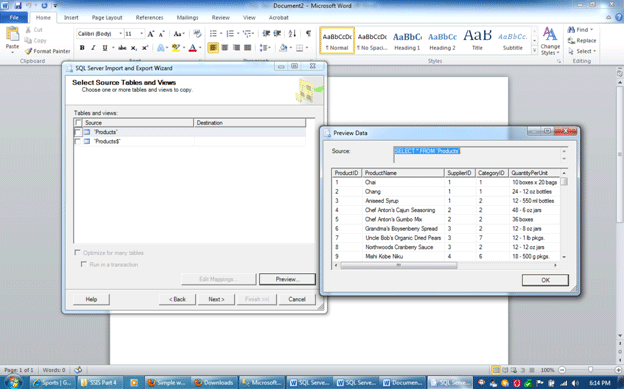Screen dimensions: 624x389
Task: Click the ProductName column header
Action: tap(404, 173)
